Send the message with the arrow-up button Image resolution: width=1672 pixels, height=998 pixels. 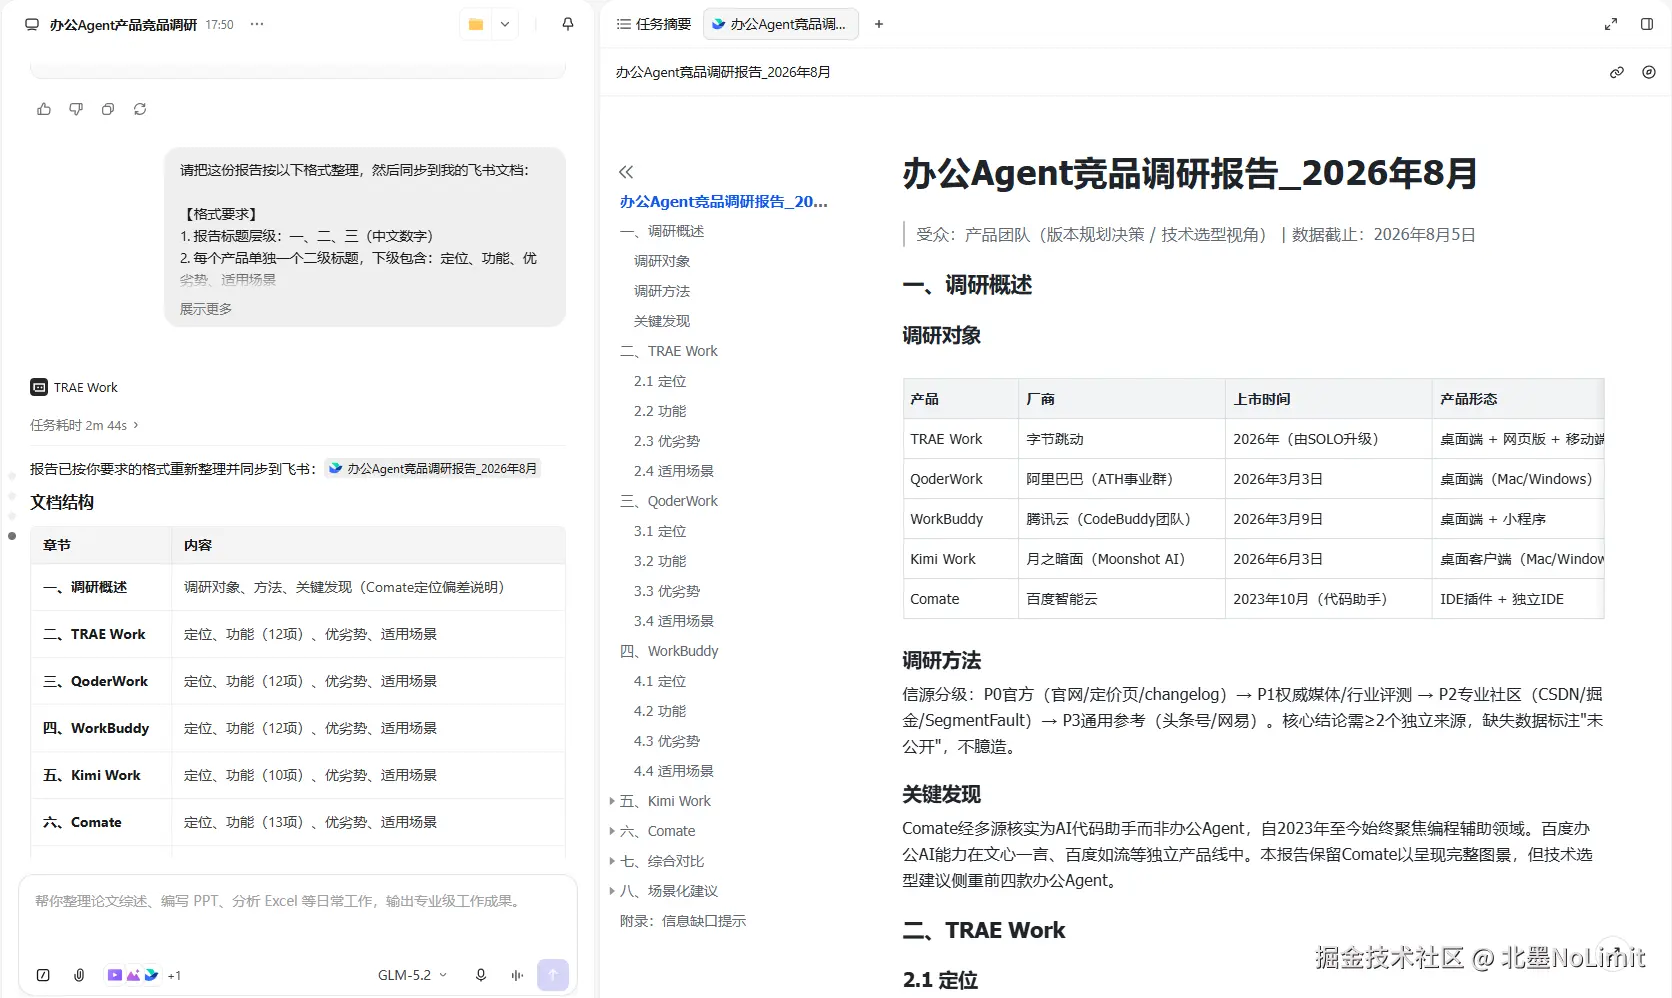553,975
